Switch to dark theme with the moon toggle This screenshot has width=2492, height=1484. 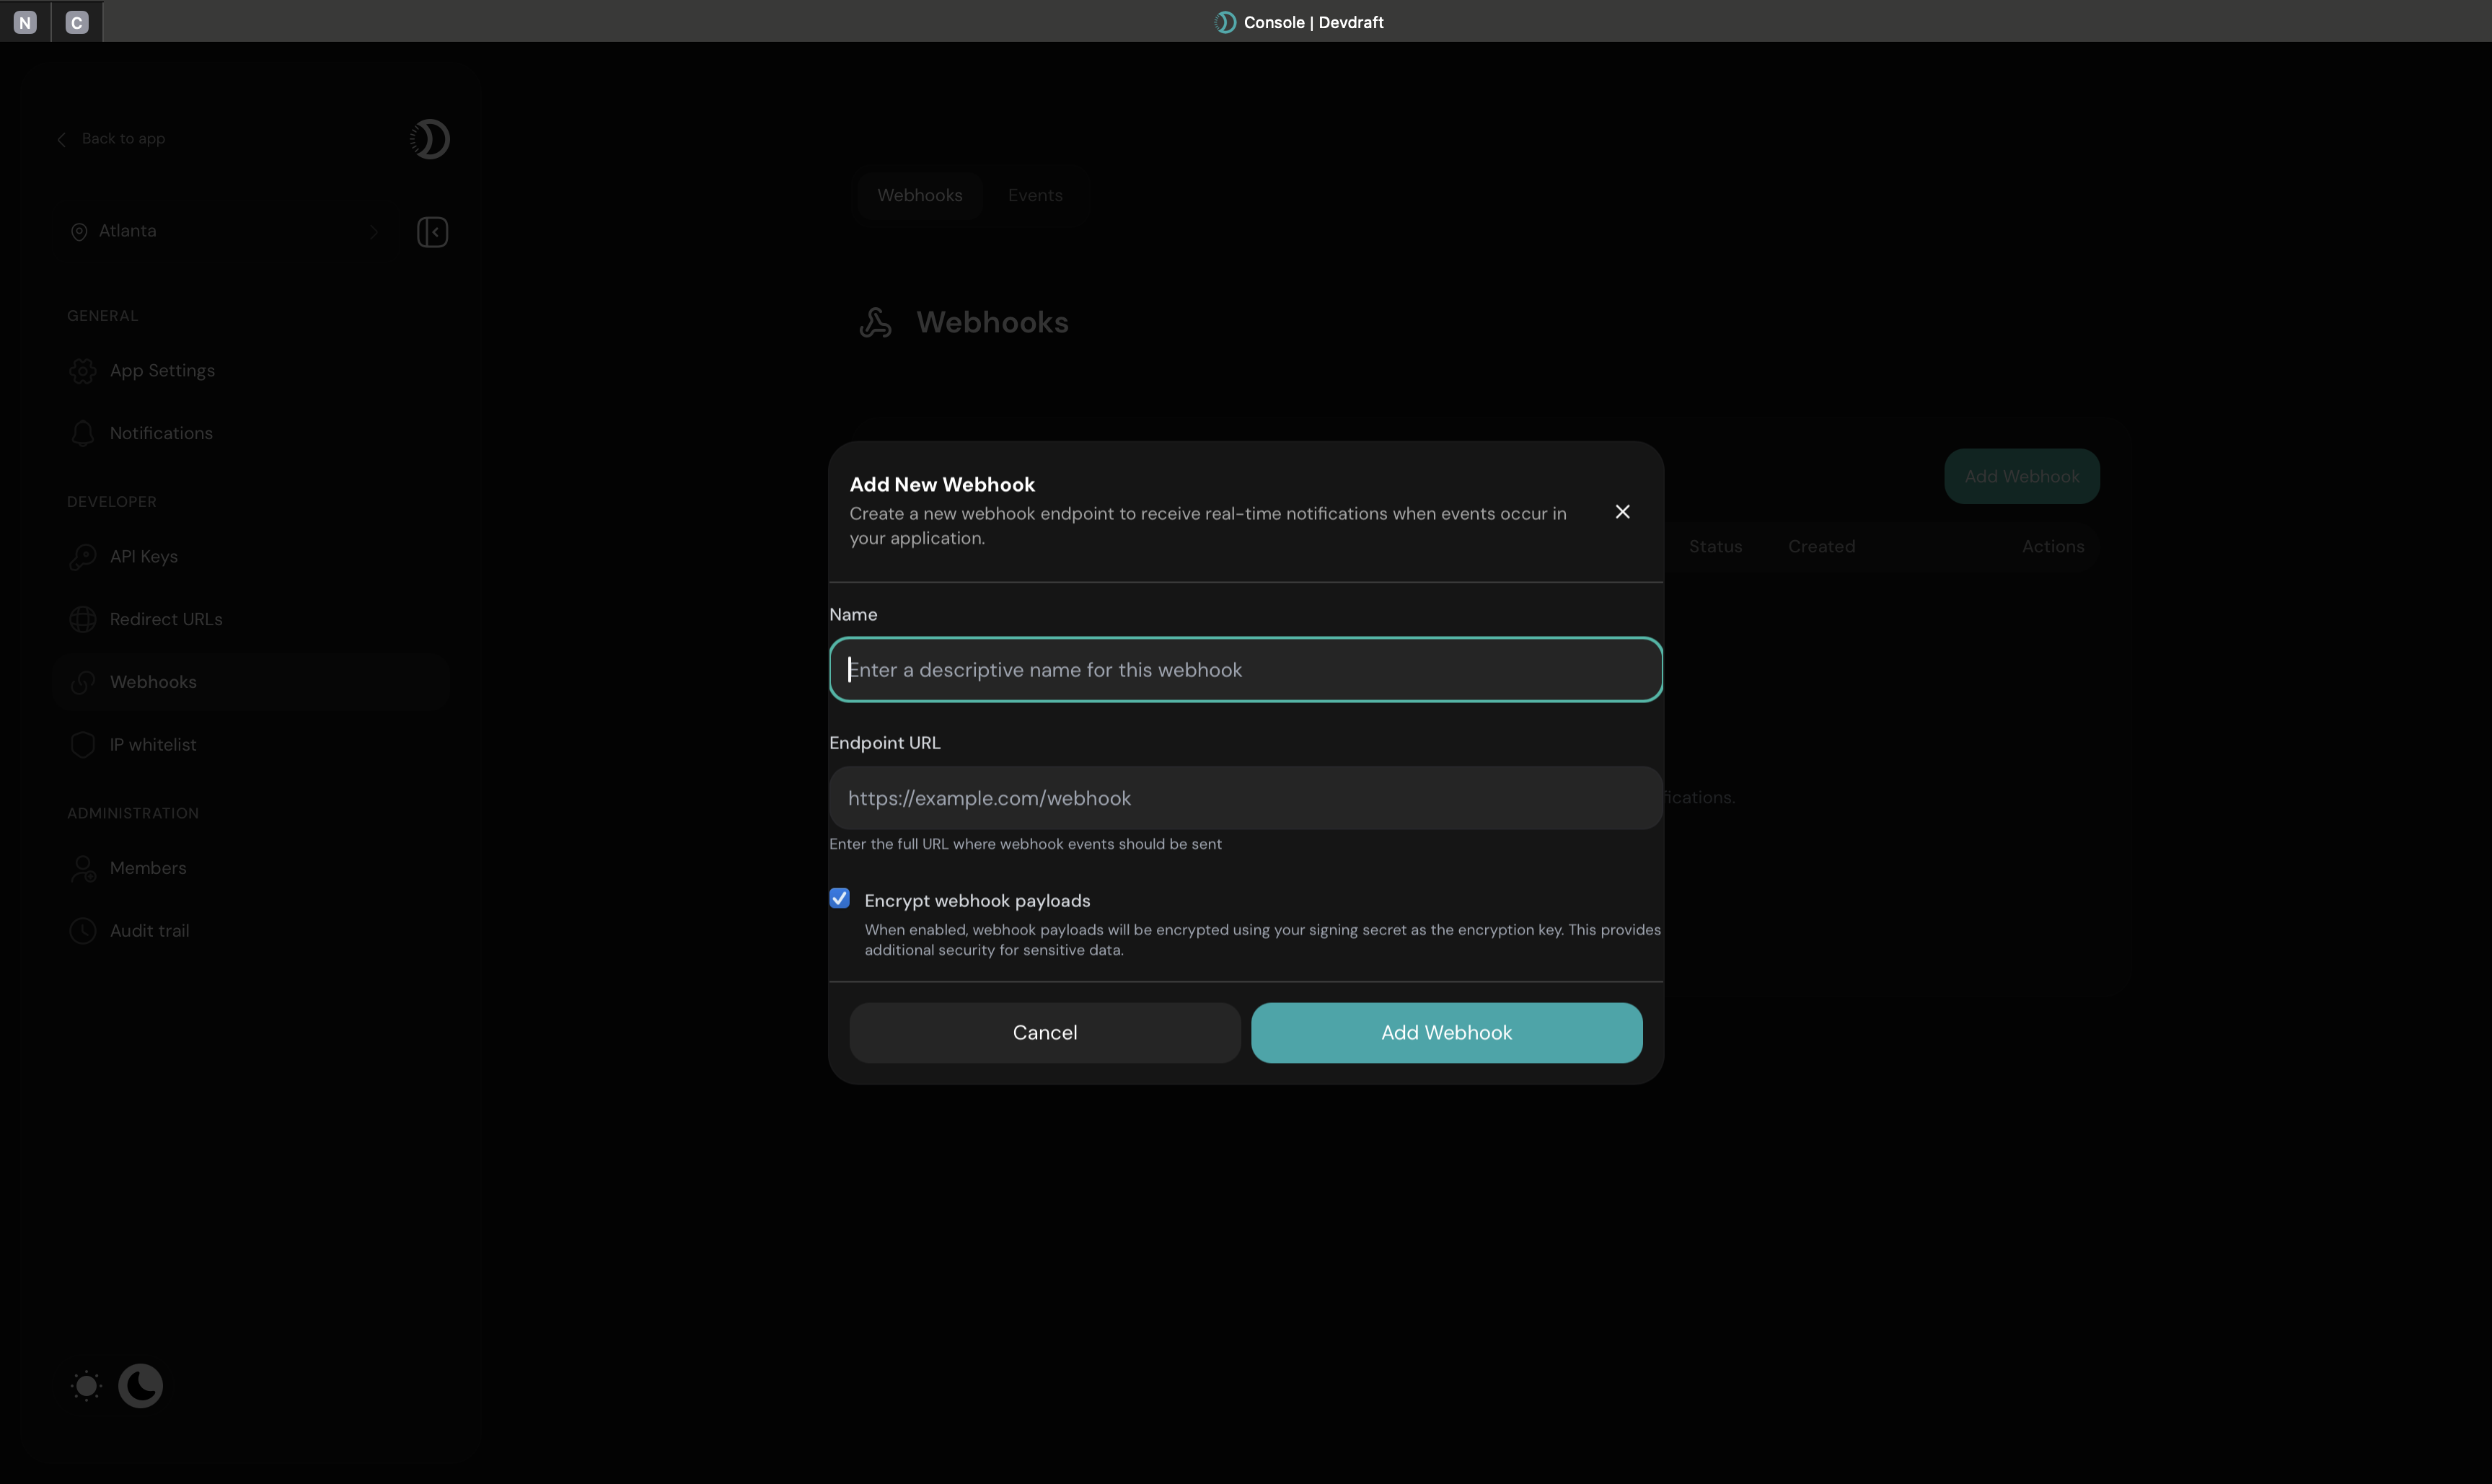pyautogui.click(x=140, y=1385)
